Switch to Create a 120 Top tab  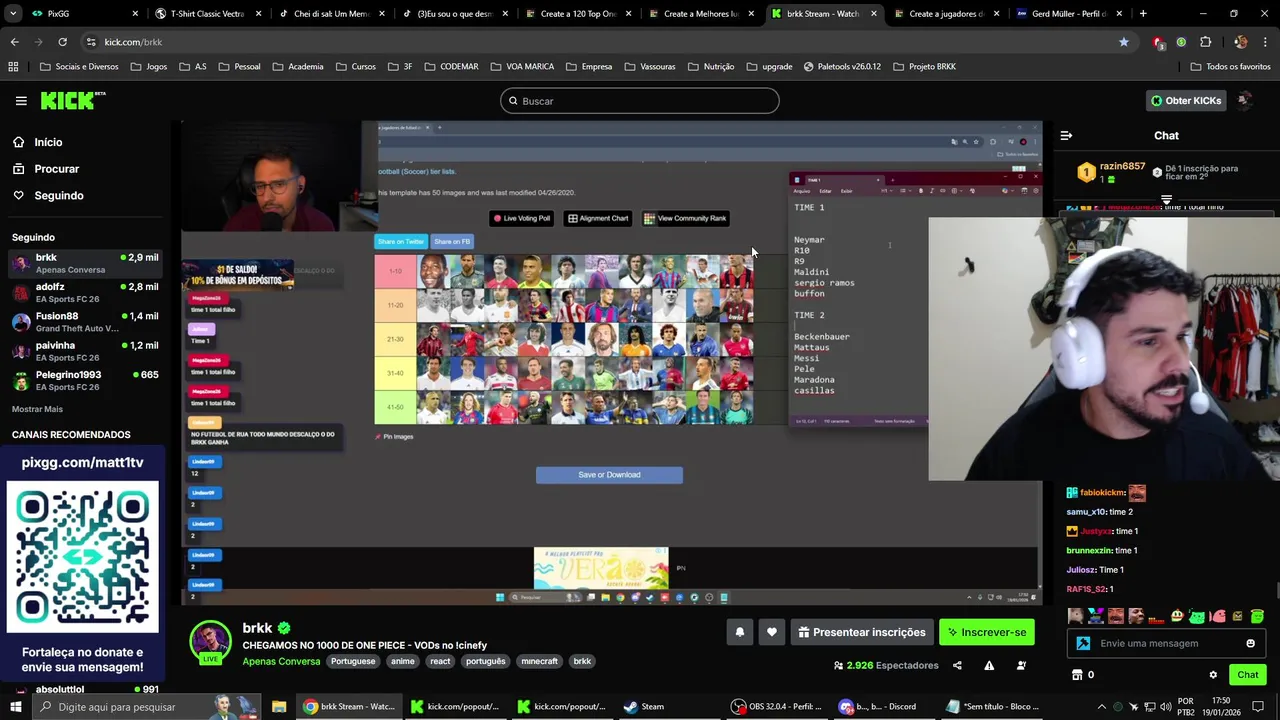click(578, 14)
